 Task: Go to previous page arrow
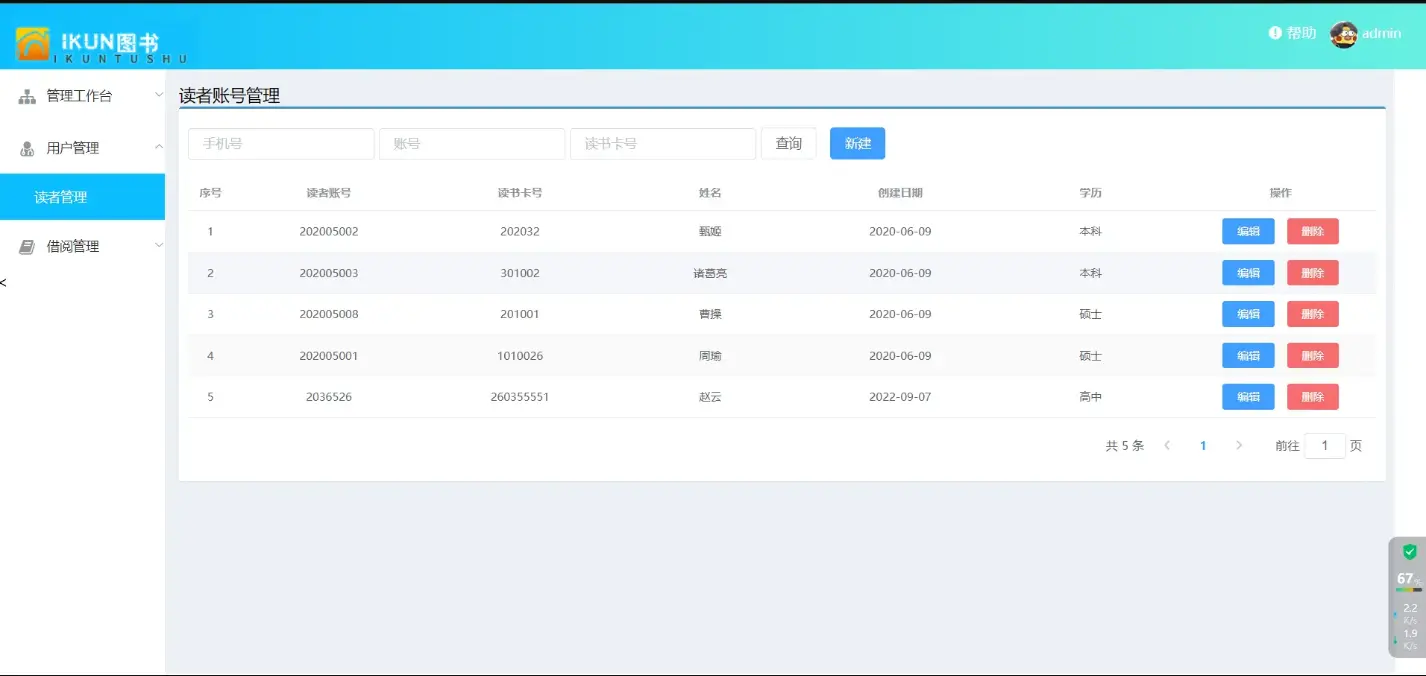pyautogui.click(x=1167, y=446)
